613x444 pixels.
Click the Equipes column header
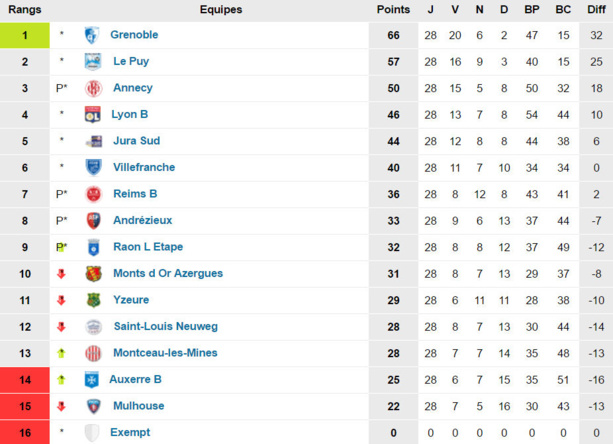(221, 10)
